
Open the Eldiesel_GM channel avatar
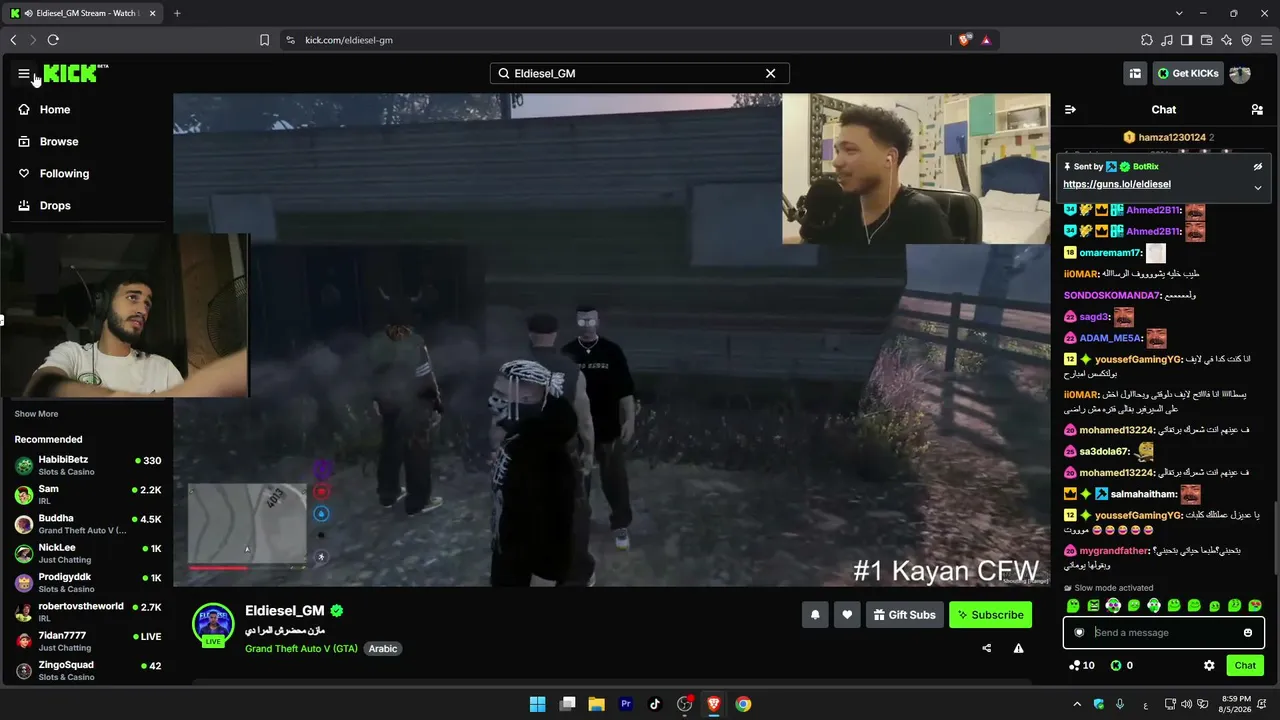tap(213, 624)
